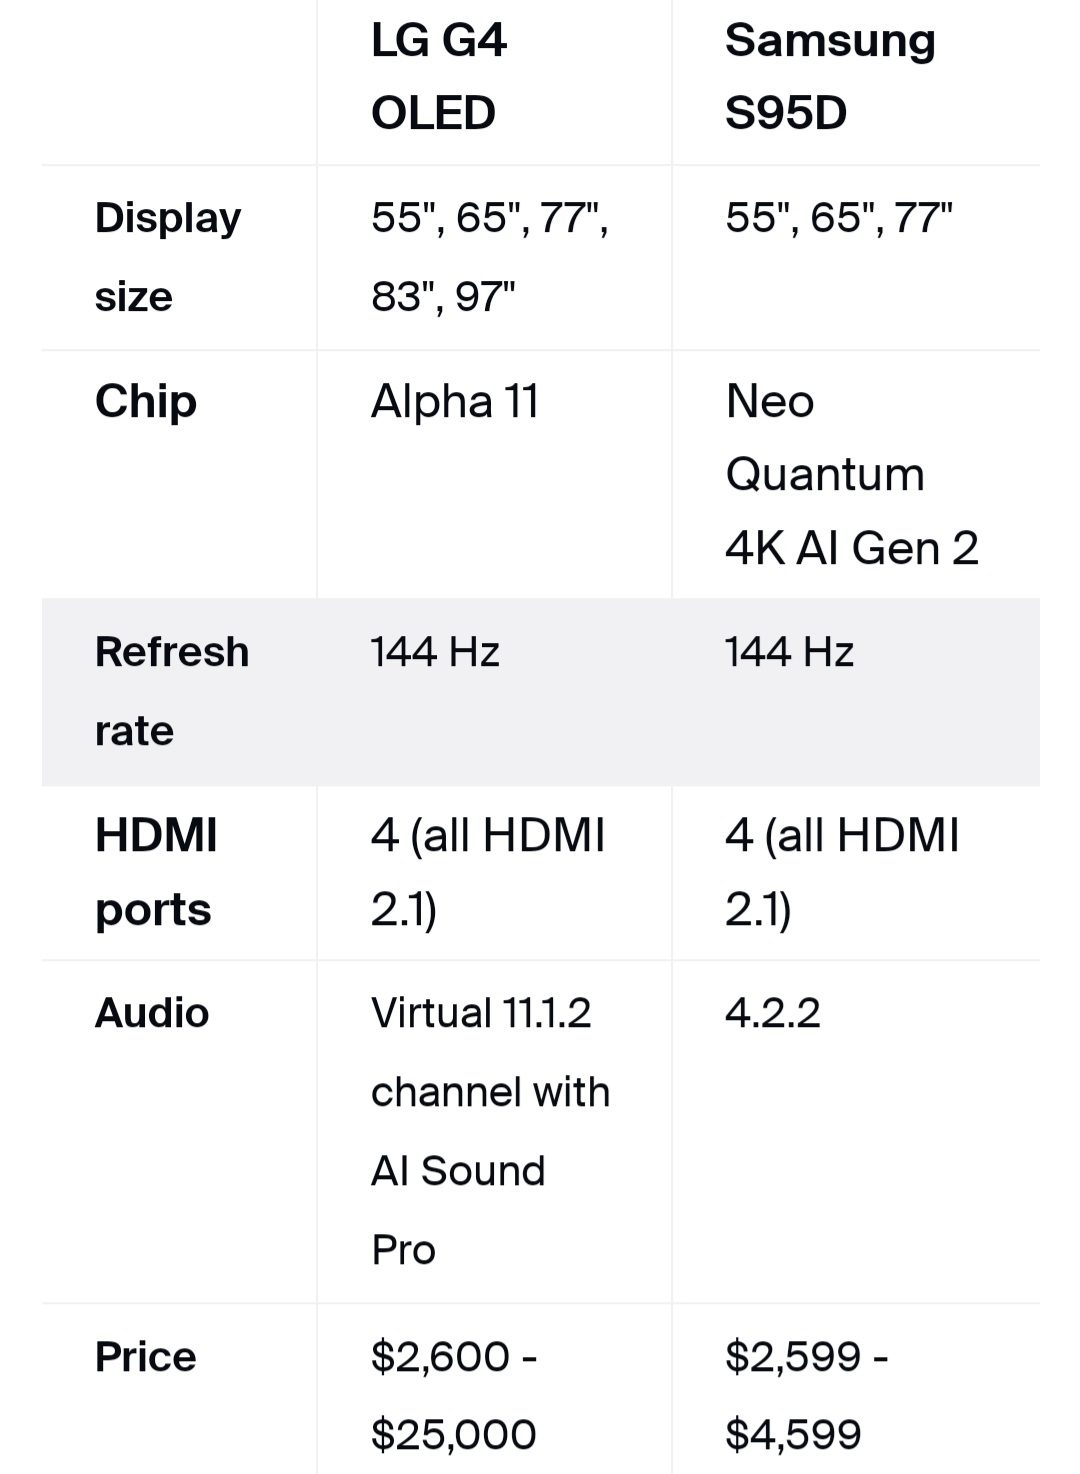Viewport: 1080px width, 1474px height.
Task: Select the Audio row label
Action: (152, 1013)
